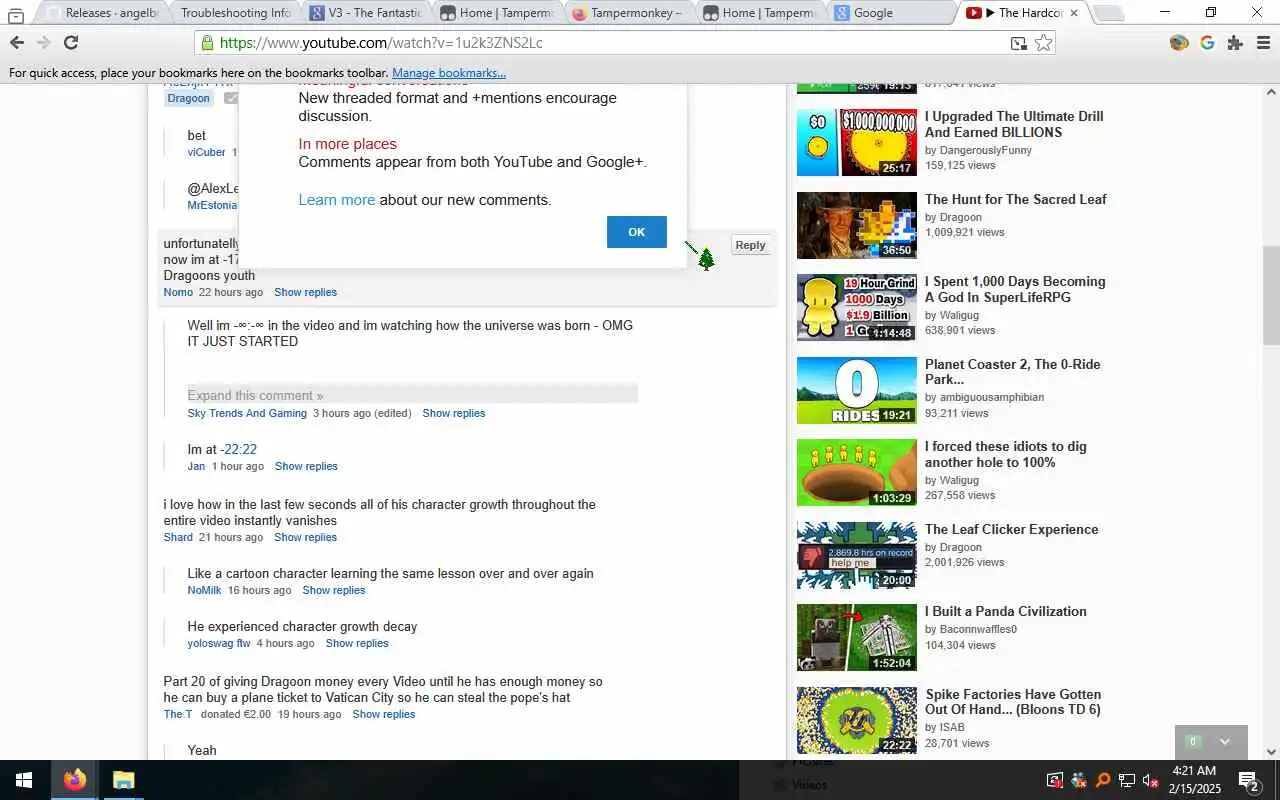
Task: Show replies under yoloswag ftw's comment
Action: pyautogui.click(x=357, y=643)
